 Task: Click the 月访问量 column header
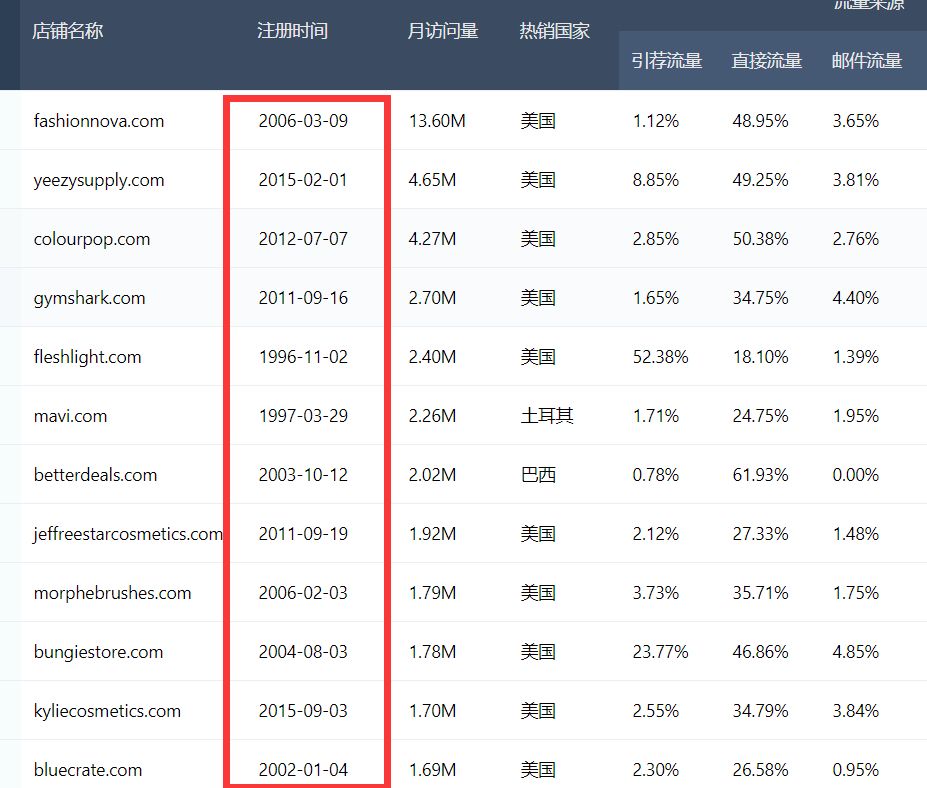click(x=443, y=31)
